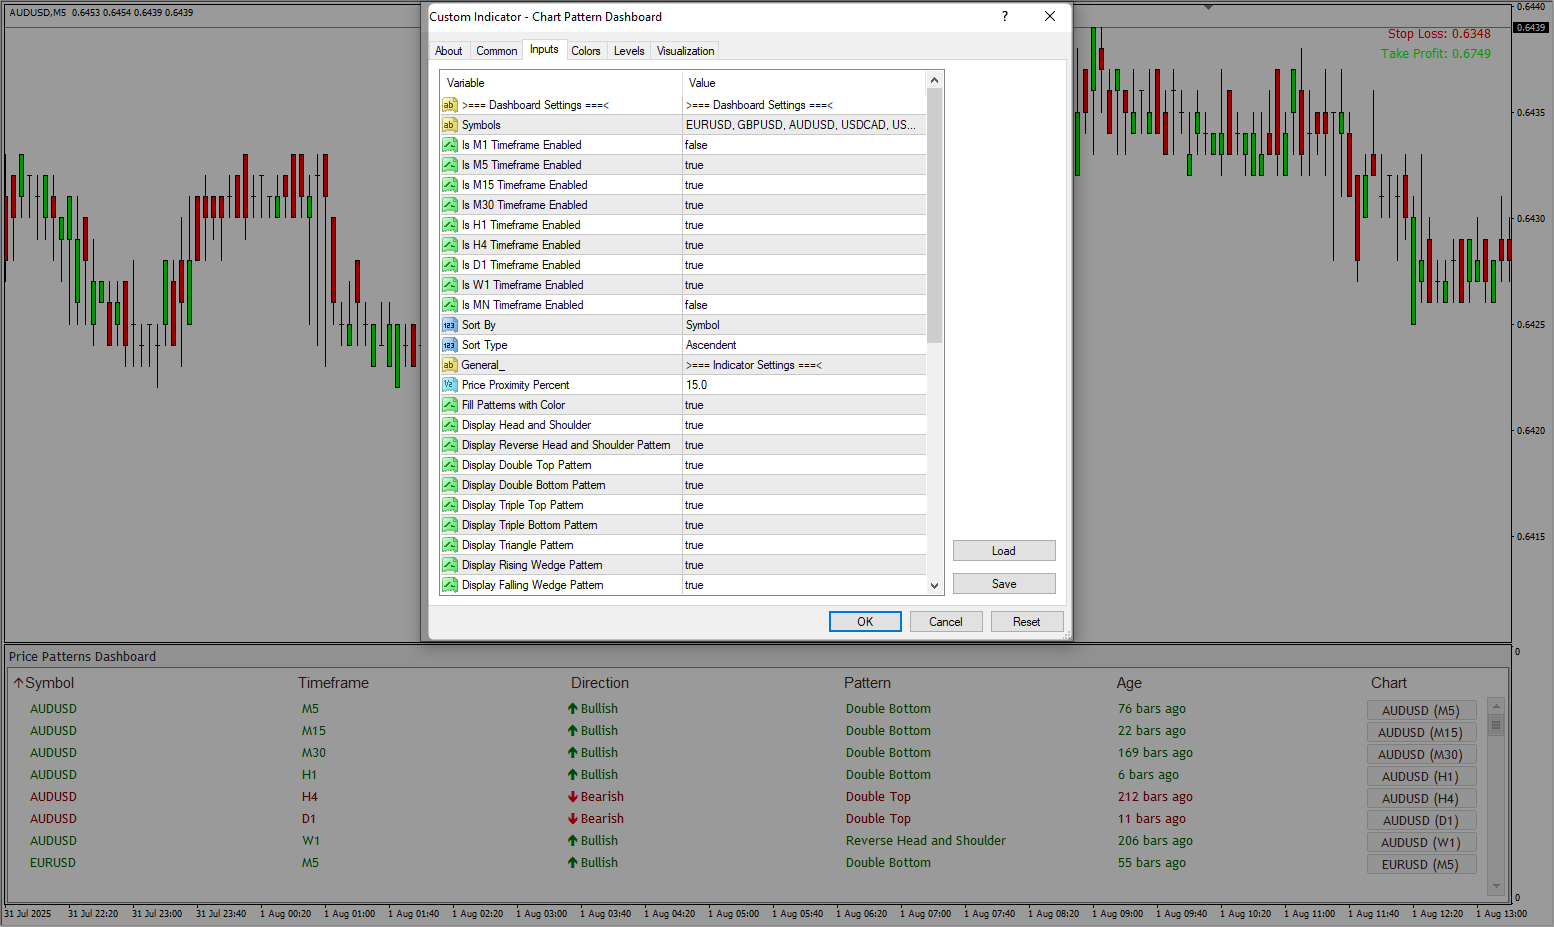Screen dimensions: 1554x927
Task: Click the red Bearish arrow for AUDUSD H4
Action: click(x=573, y=797)
